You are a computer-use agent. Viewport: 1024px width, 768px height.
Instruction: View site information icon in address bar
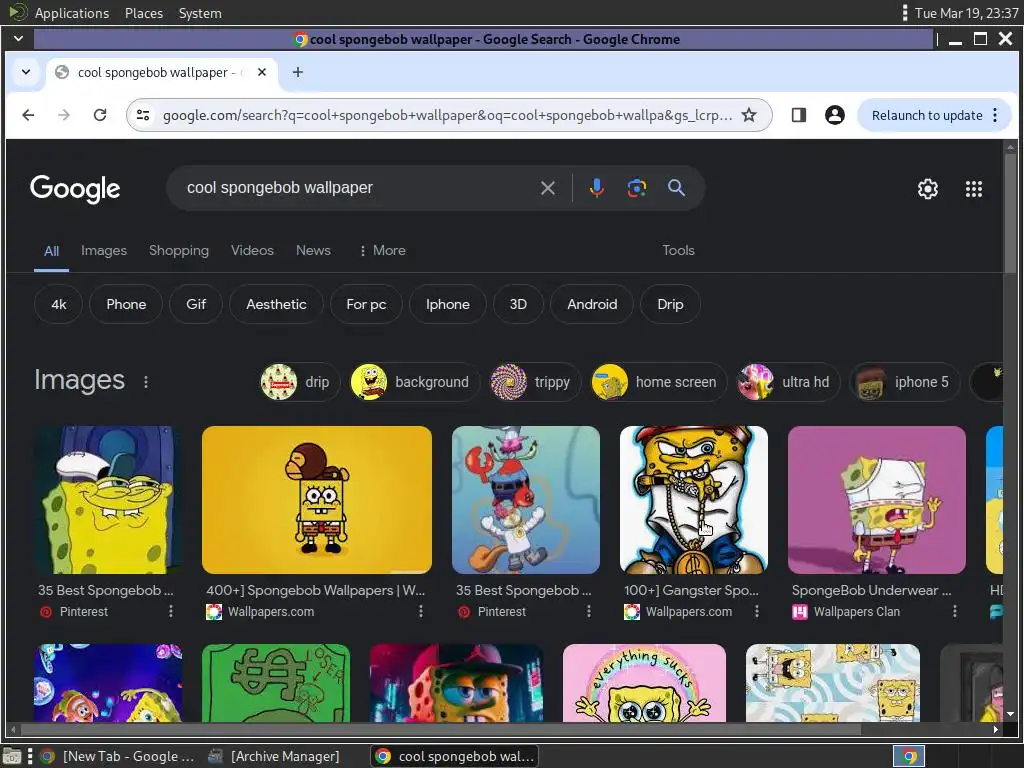(143, 115)
